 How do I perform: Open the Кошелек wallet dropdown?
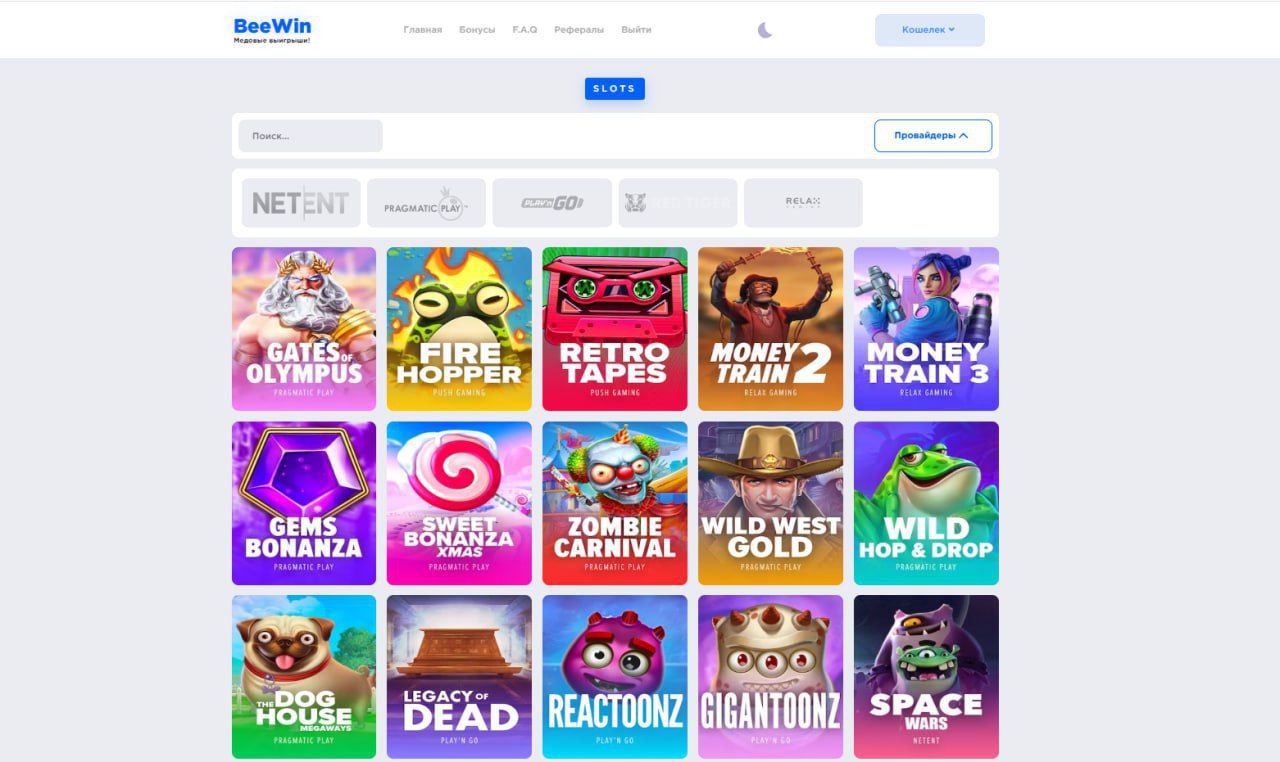(930, 30)
